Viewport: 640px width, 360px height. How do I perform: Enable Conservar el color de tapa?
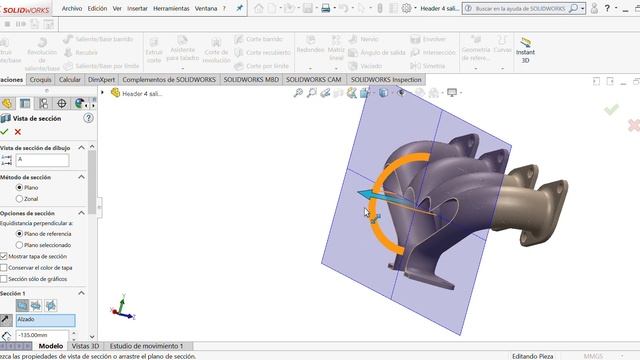[4, 268]
